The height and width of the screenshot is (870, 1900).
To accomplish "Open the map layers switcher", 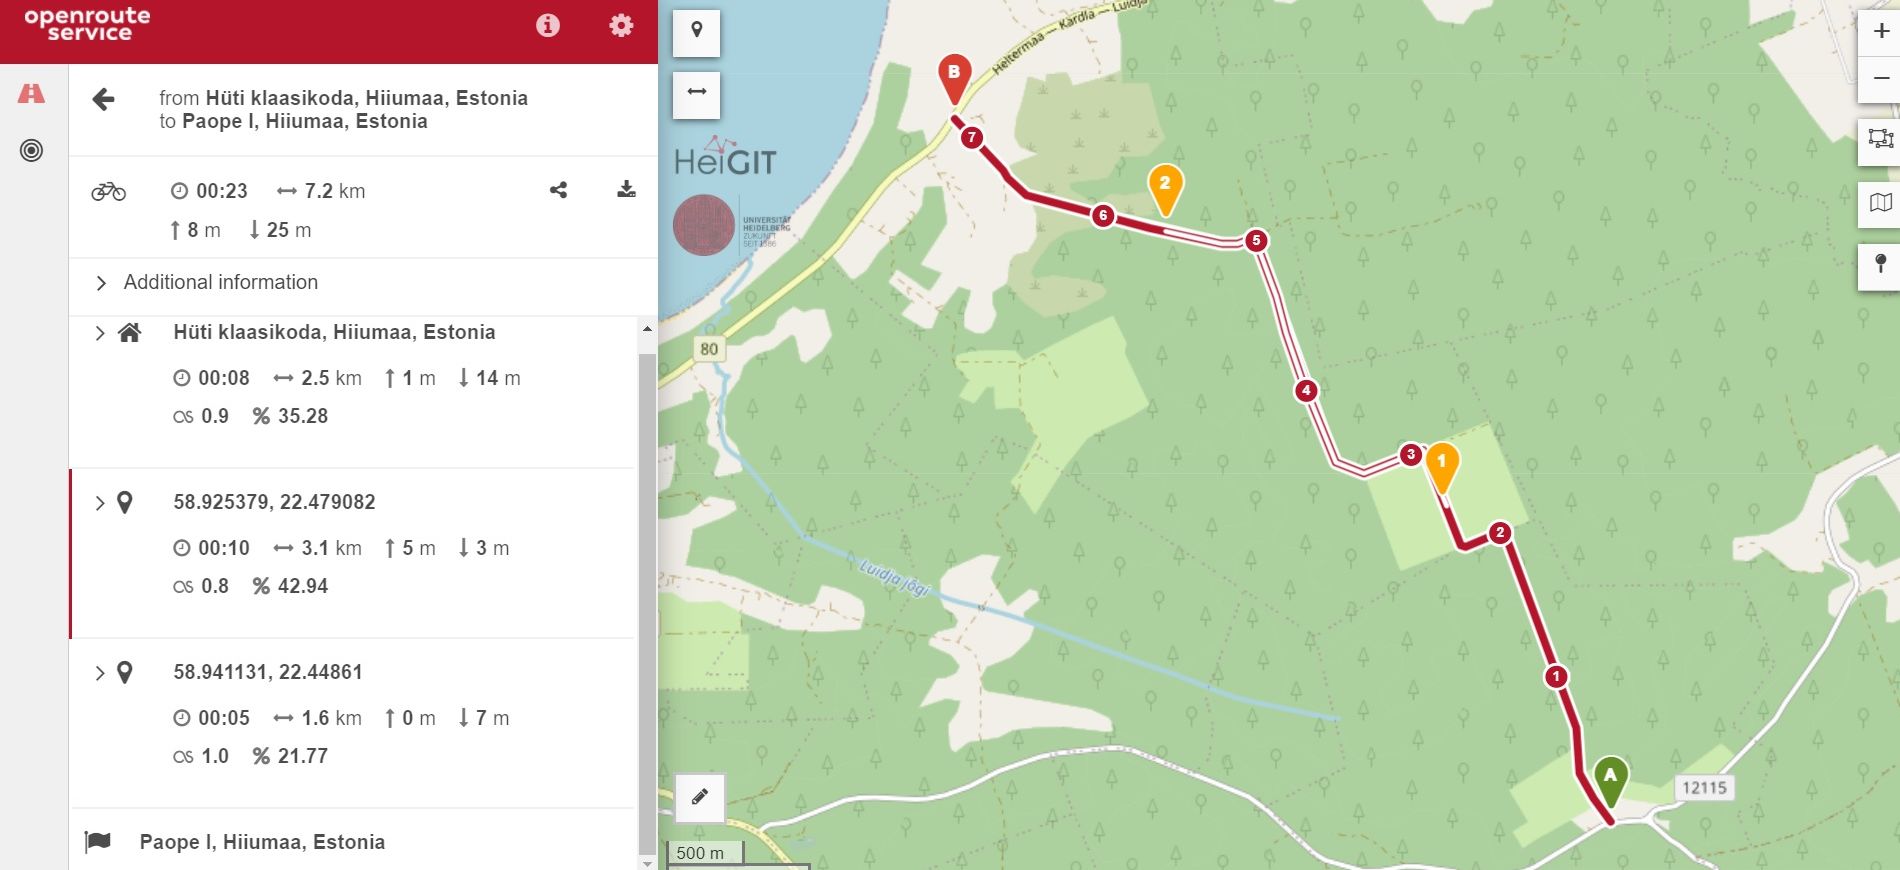I will pyautogui.click(x=1881, y=203).
